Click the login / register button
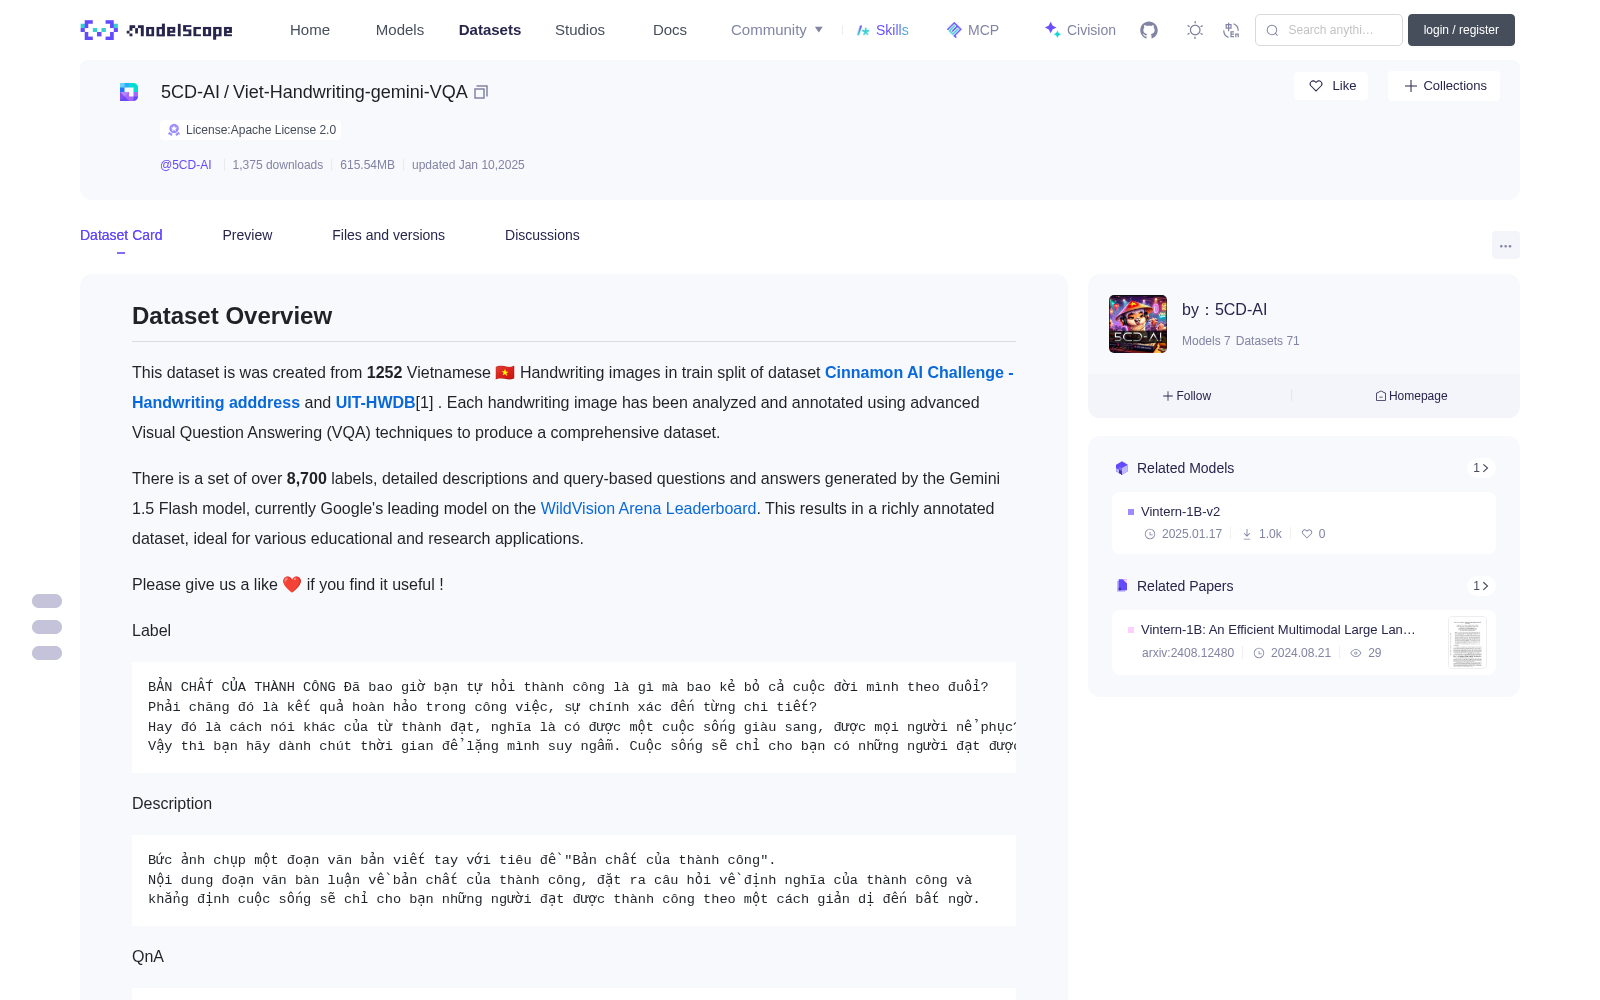Viewport: 1600px width, 1000px height. [x=1461, y=30]
